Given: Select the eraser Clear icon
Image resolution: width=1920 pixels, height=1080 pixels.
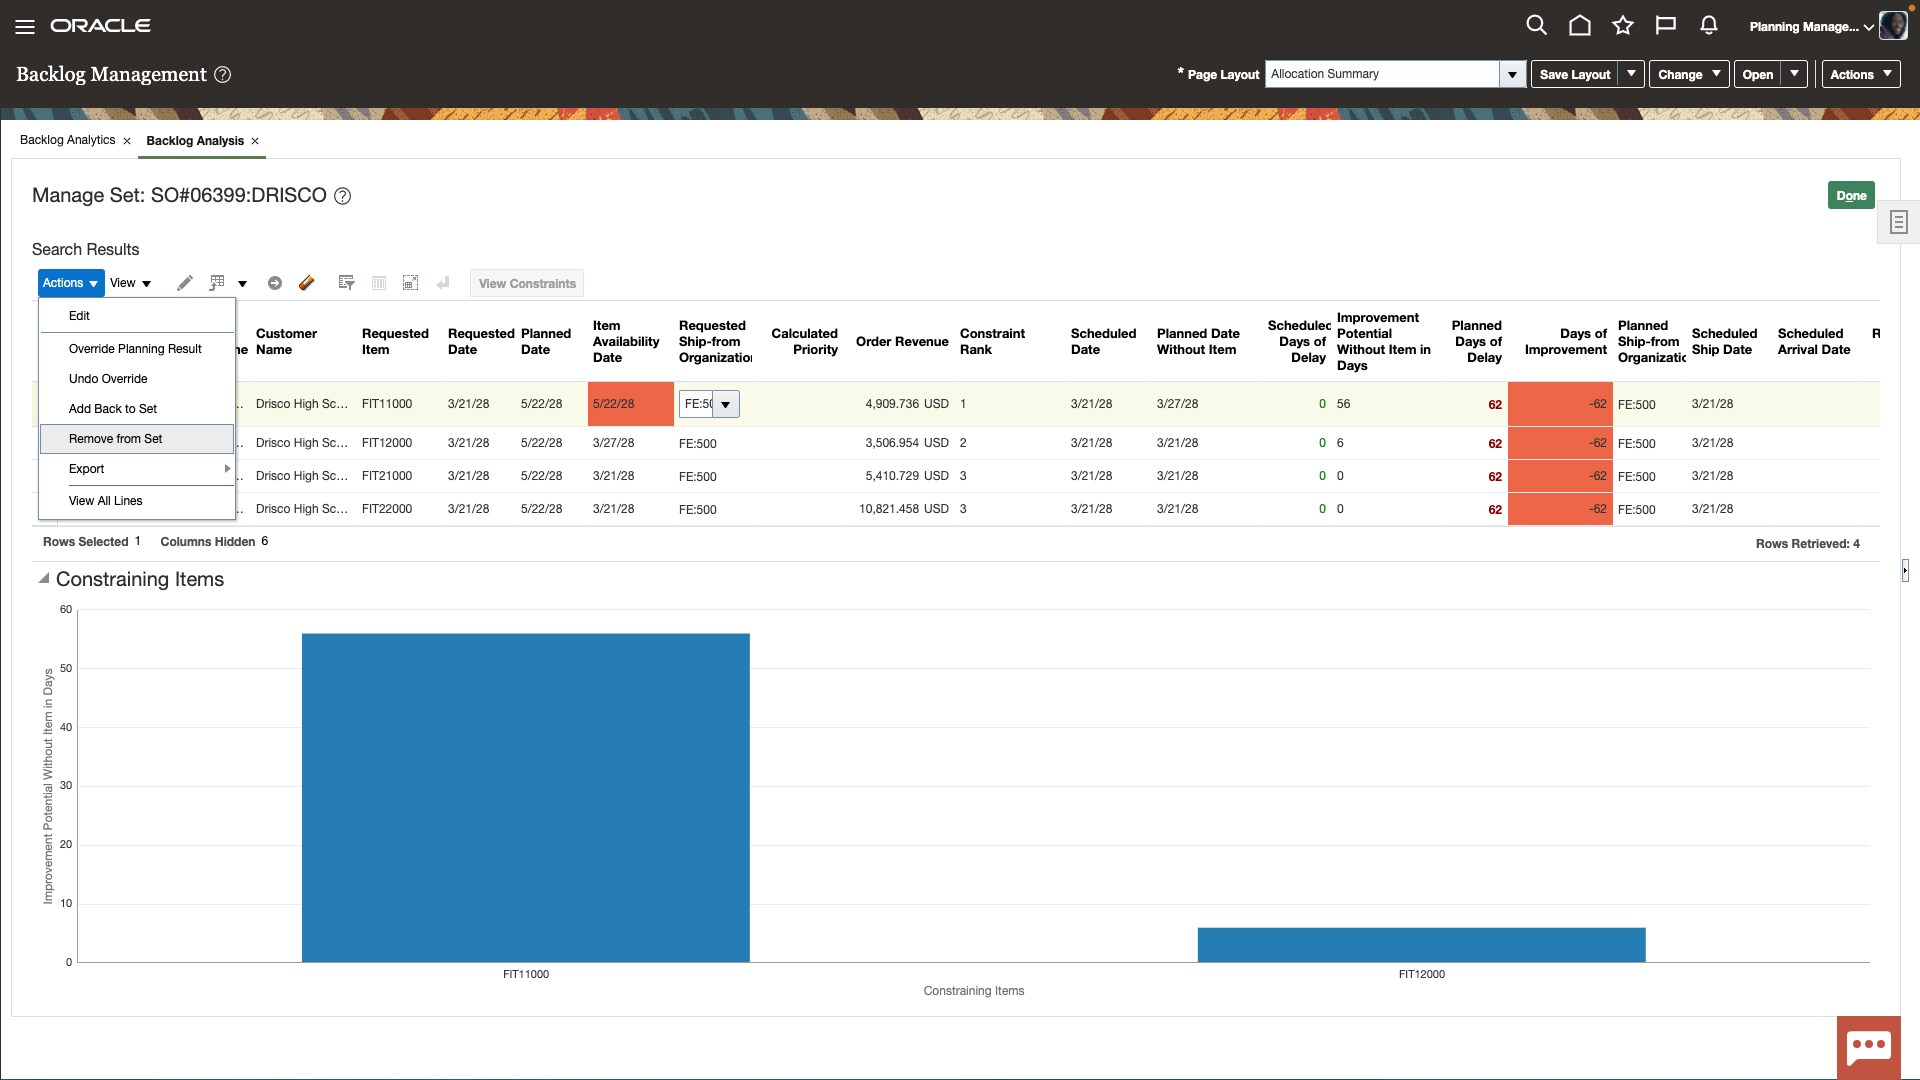Looking at the screenshot, I should 307,283.
